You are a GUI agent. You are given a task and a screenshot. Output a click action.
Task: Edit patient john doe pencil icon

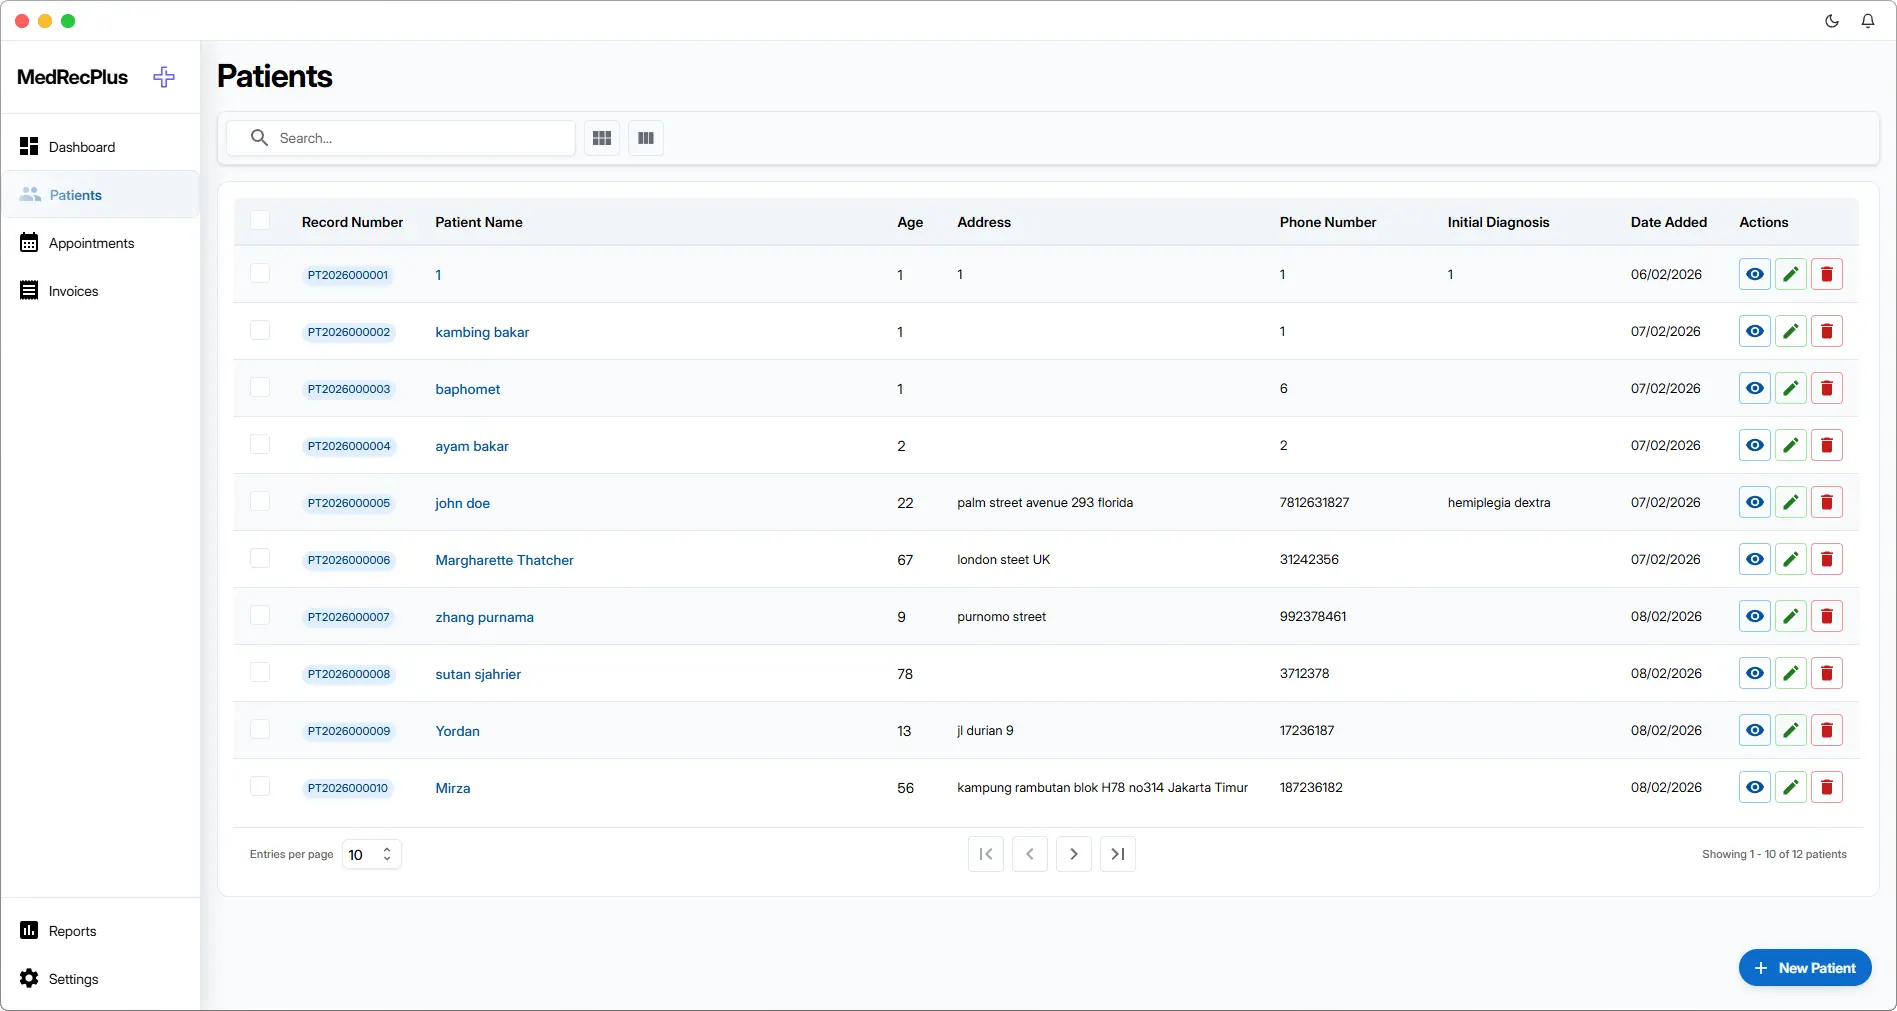[1791, 502]
